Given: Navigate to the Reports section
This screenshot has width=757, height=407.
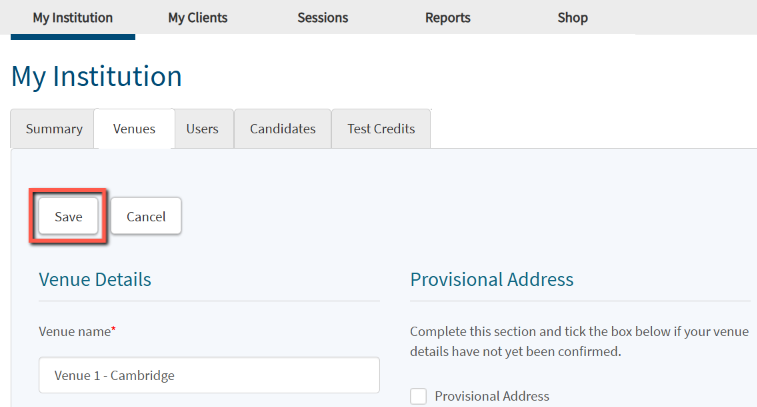Looking at the screenshot, I should (x=447, y=18).
